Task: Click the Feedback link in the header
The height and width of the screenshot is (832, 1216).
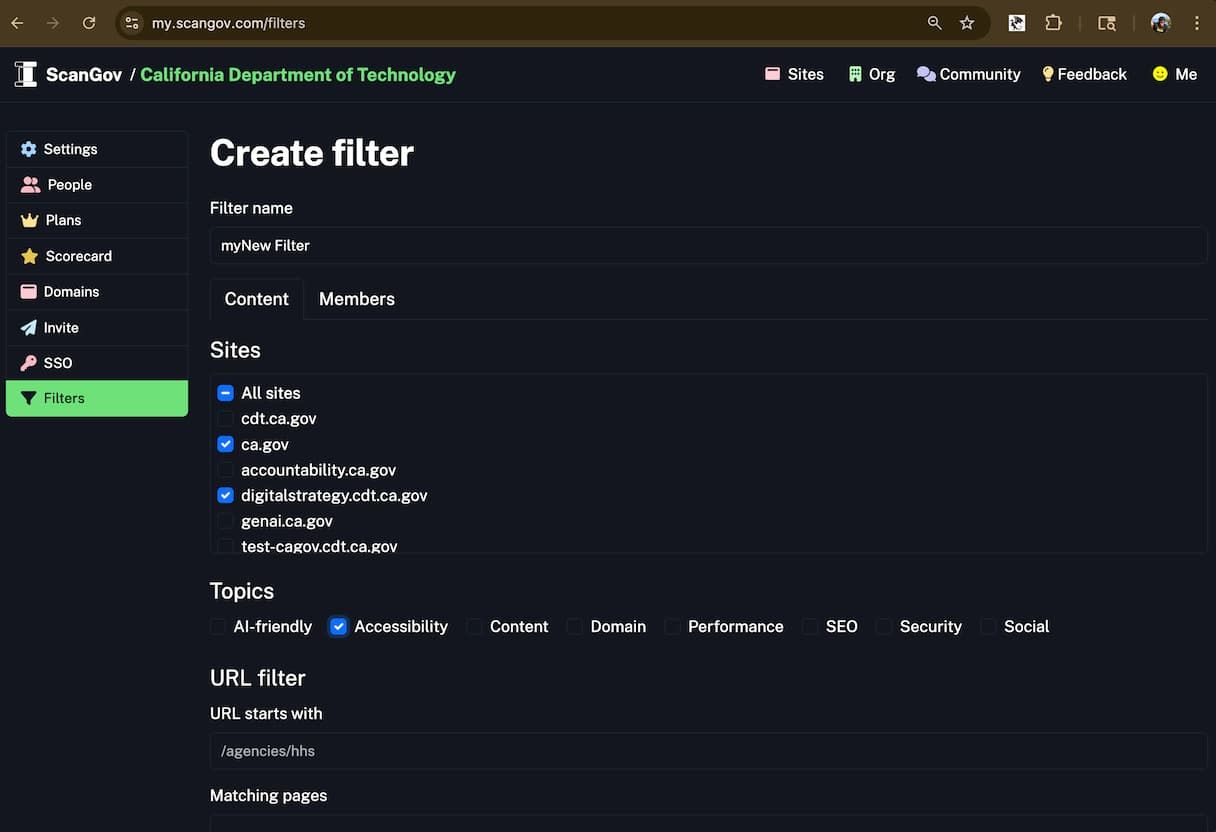Action: click(x=1084, y=73)
